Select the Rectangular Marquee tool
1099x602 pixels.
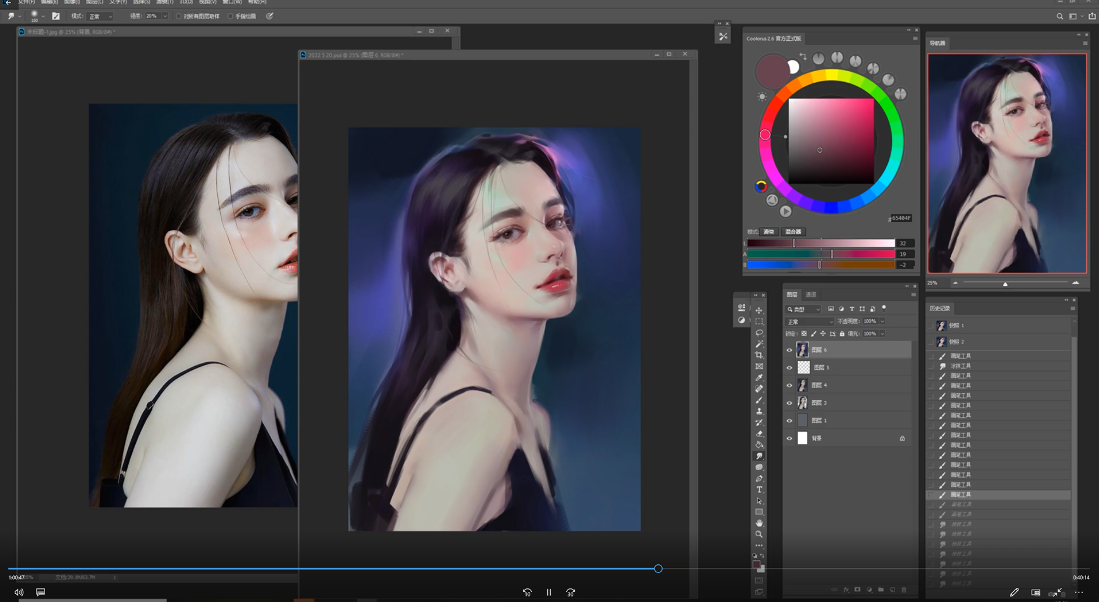click(x=759, y=322)
